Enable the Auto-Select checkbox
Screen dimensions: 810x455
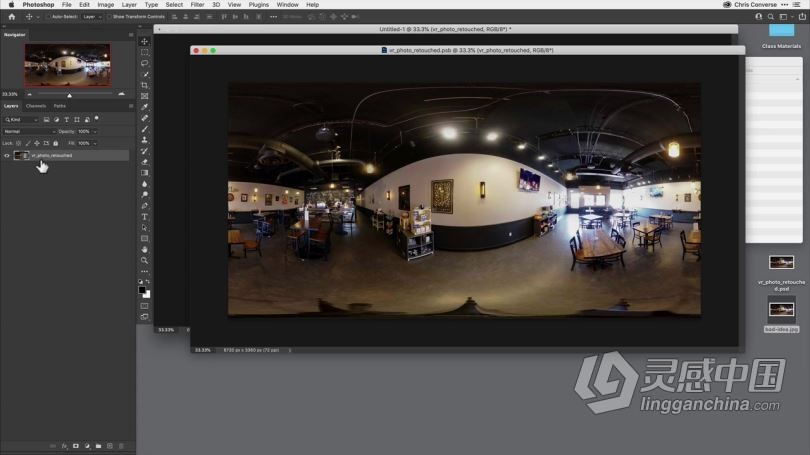click(x=48, y=17)
